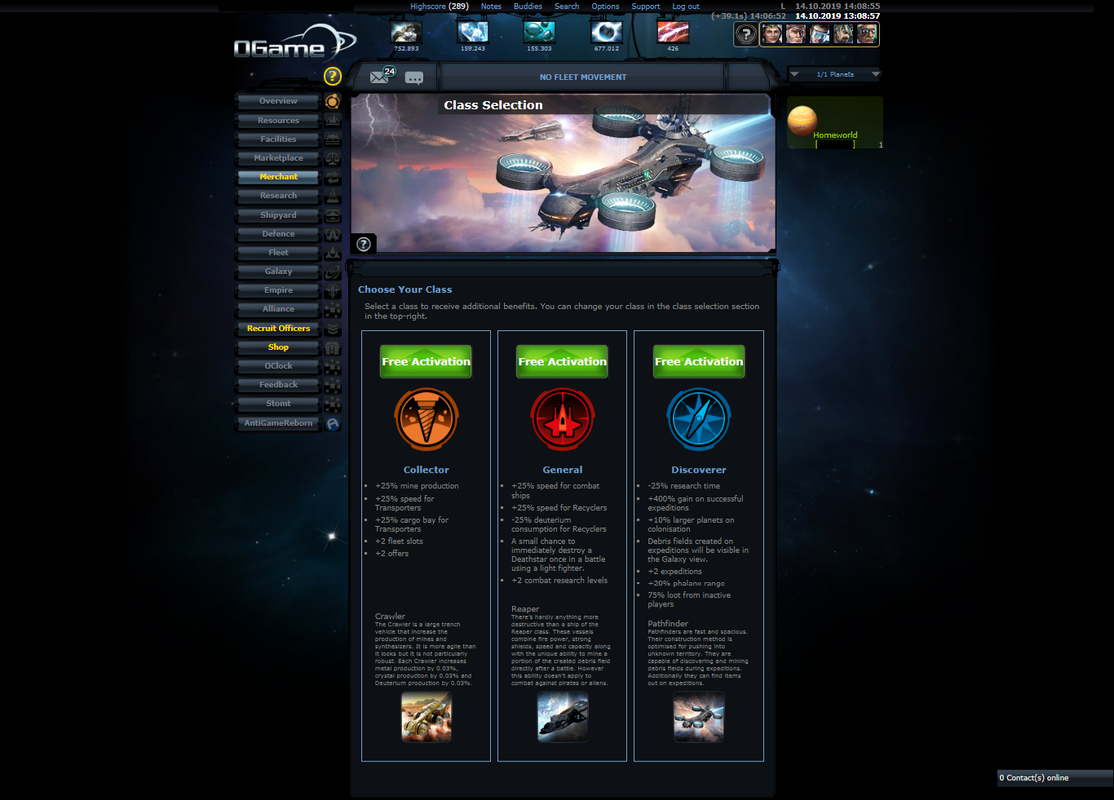Click the class selection question mark icon near officers
The width and height of the screenshot is (1114, 800).
[746, 34]
